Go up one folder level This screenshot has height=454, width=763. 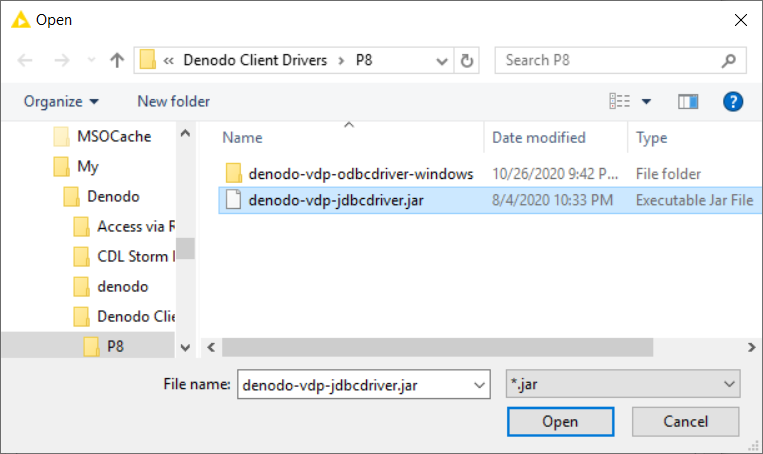tap(117, 60)
